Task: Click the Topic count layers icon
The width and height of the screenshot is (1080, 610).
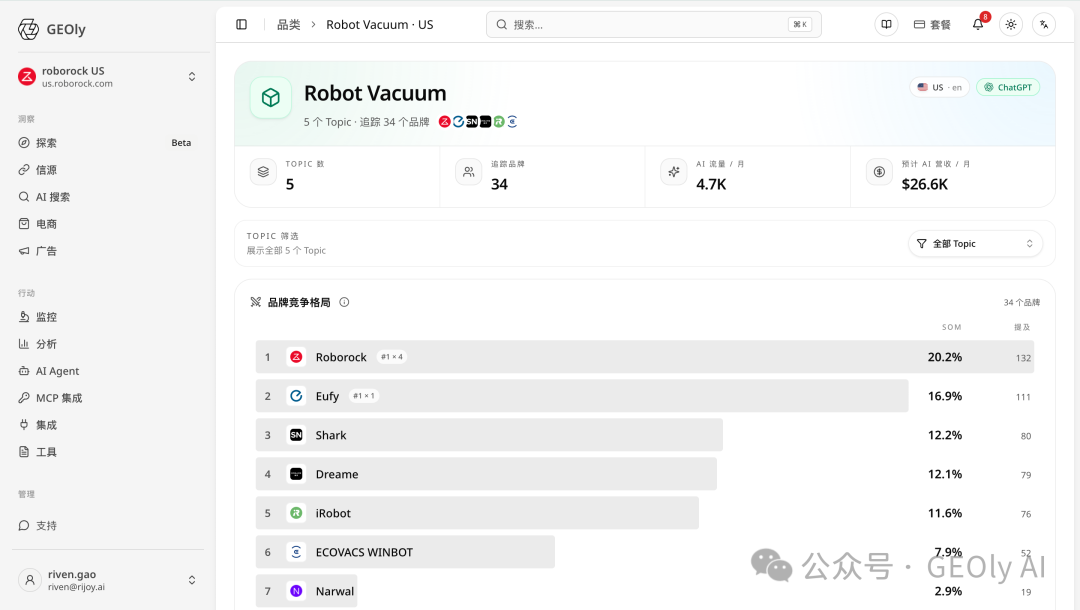Action: point(263,172)
